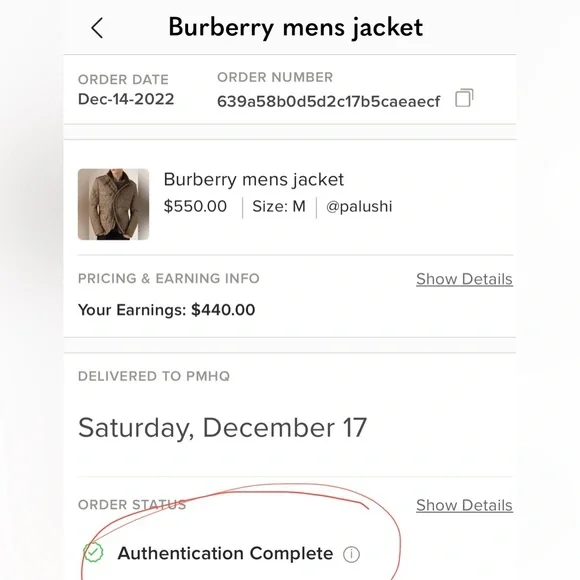
Task: Tap the info icon beside Authentication Complete
Action: click(351, 554)
